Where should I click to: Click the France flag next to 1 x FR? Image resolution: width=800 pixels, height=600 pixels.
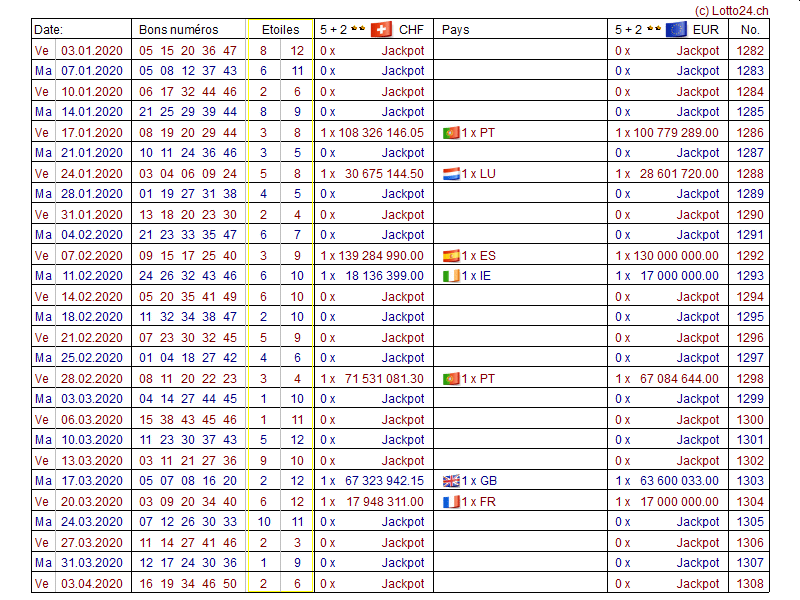451,502
